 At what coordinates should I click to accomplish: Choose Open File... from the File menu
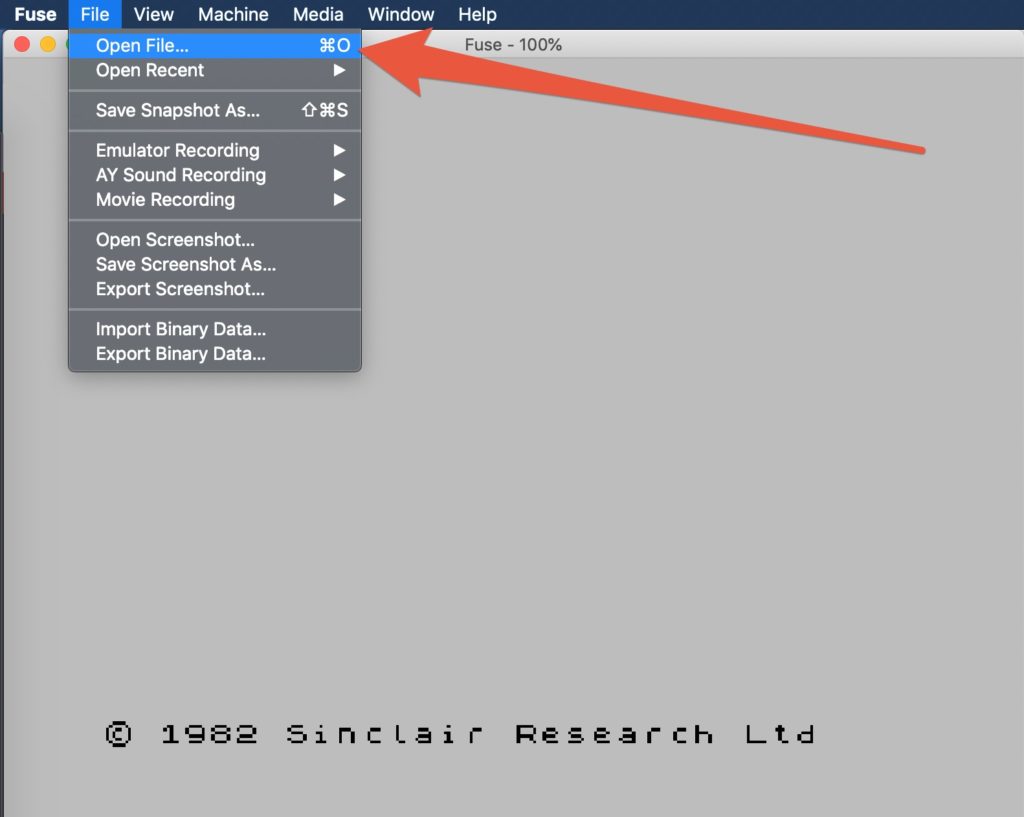point(215,46)
